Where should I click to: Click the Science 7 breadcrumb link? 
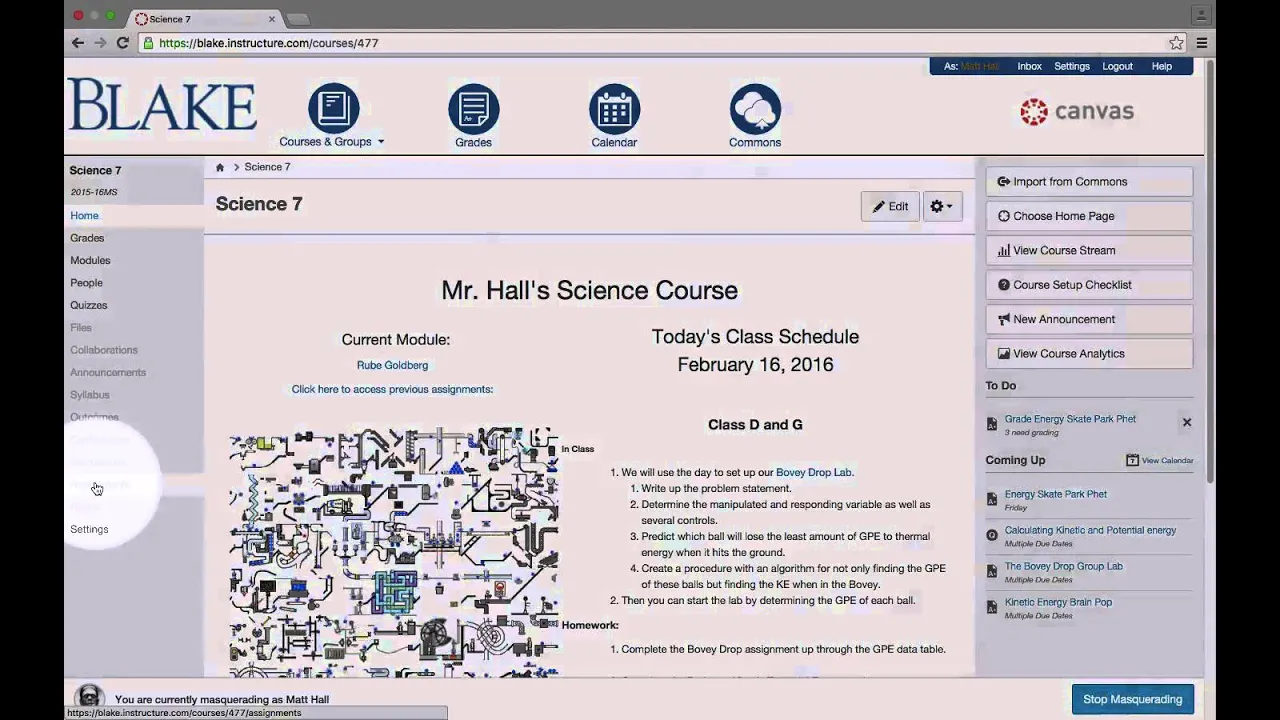267,167
